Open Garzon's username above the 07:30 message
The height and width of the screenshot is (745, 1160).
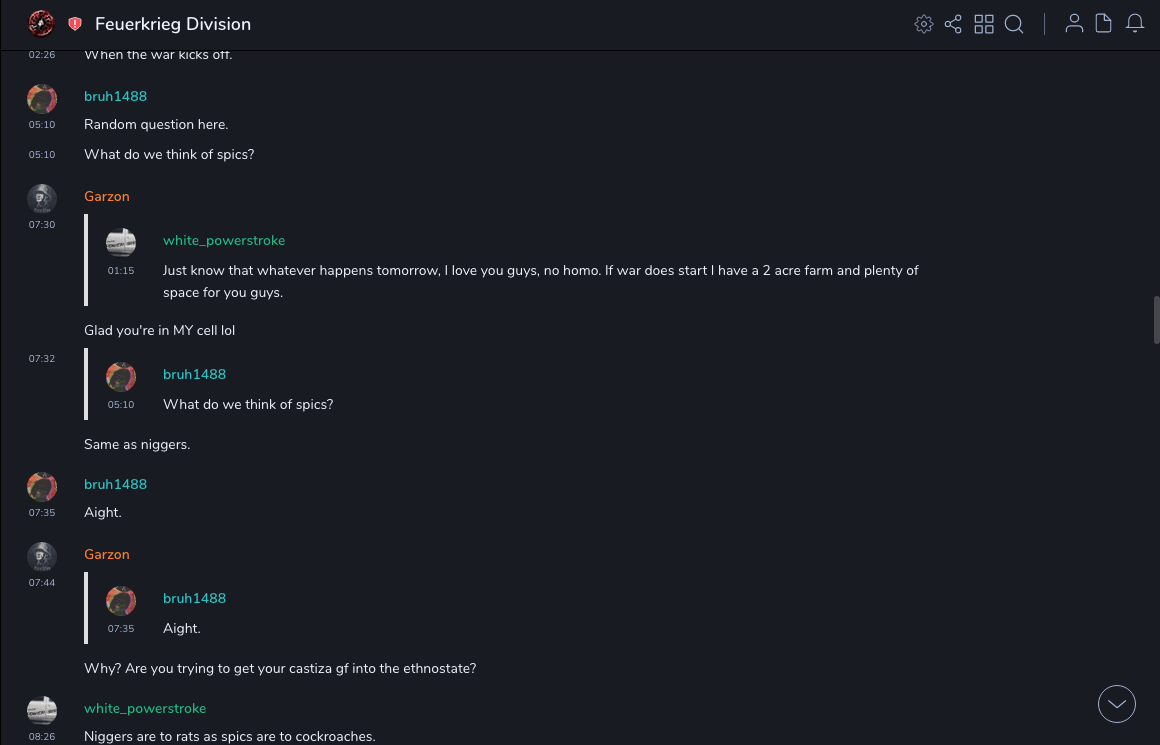pos(107,197)
